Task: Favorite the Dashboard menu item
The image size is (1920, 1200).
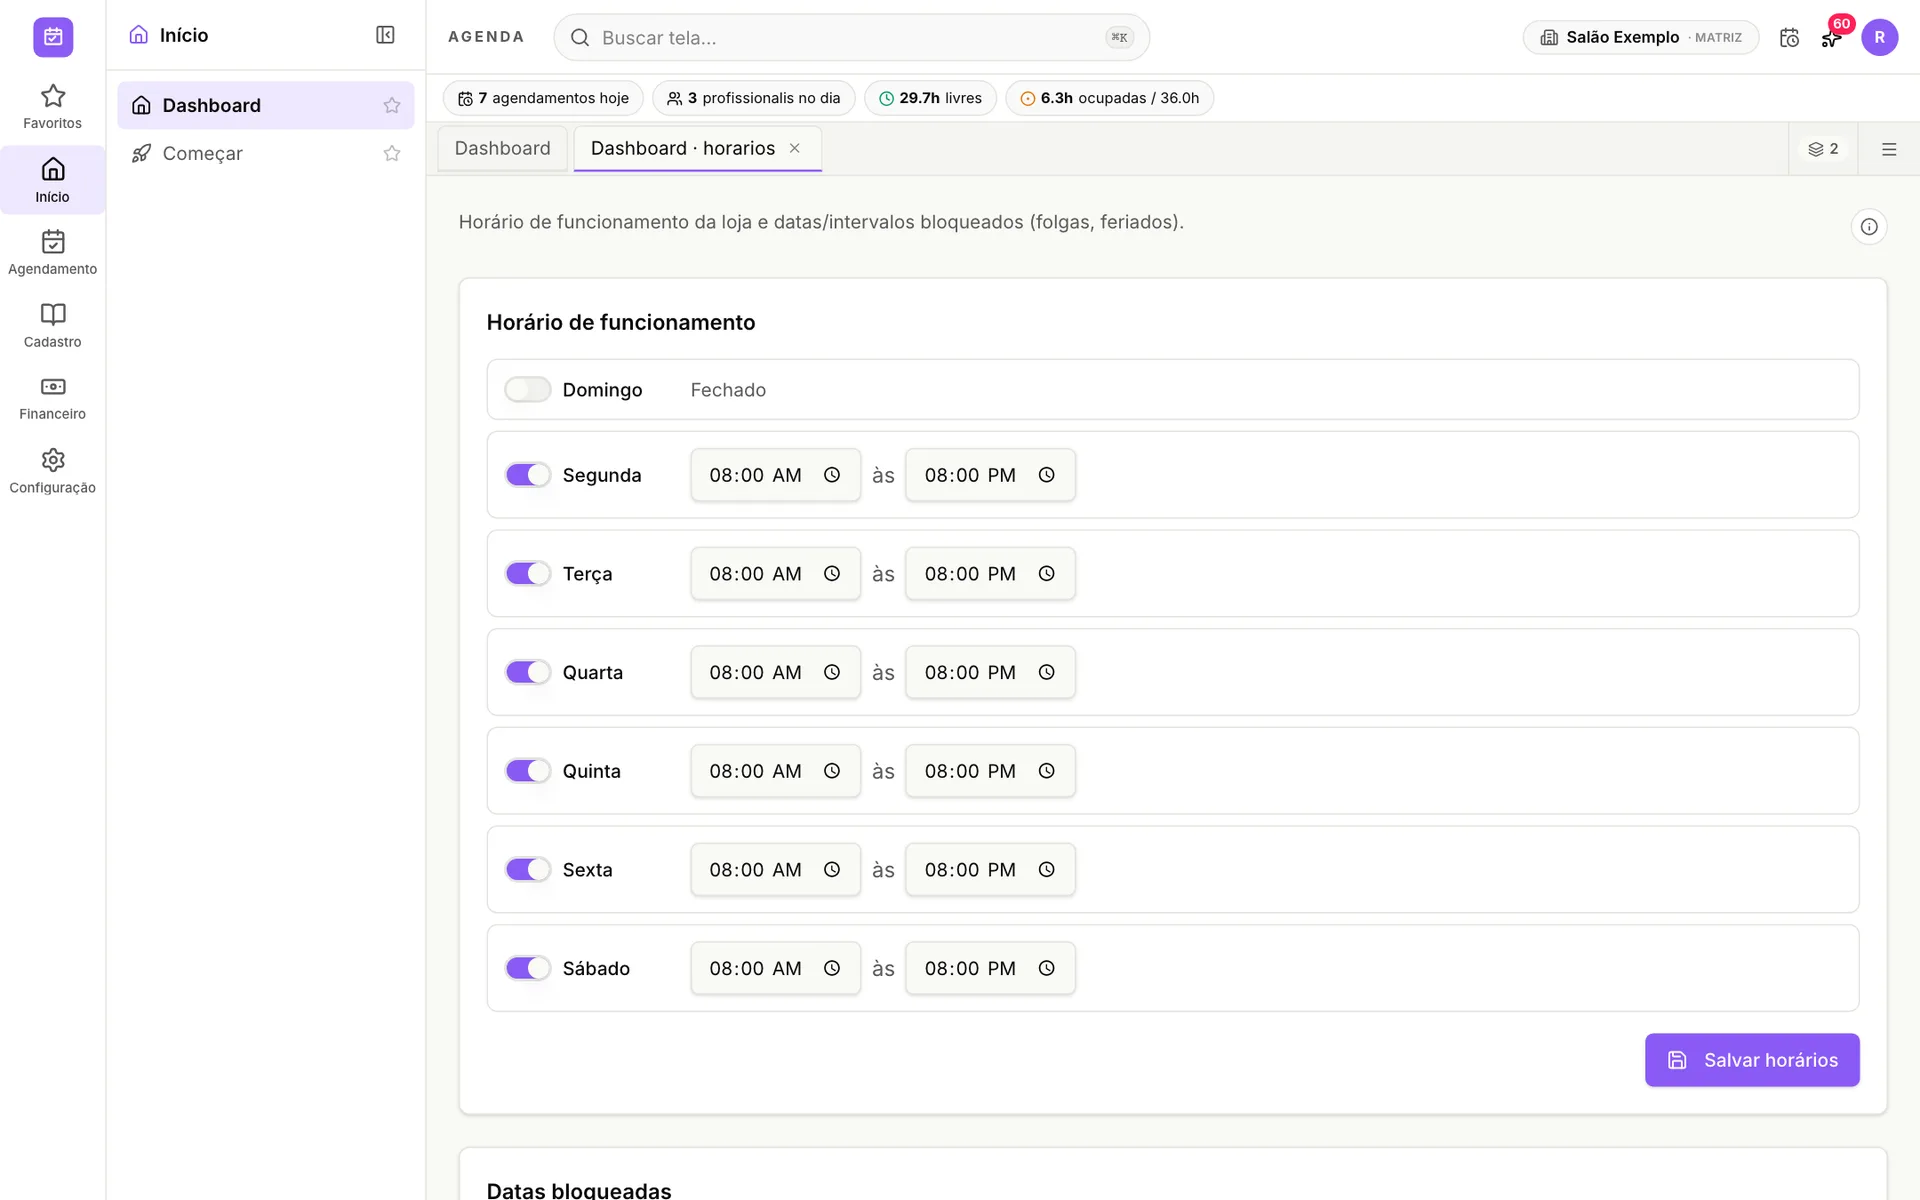Action: pos(392,105)
